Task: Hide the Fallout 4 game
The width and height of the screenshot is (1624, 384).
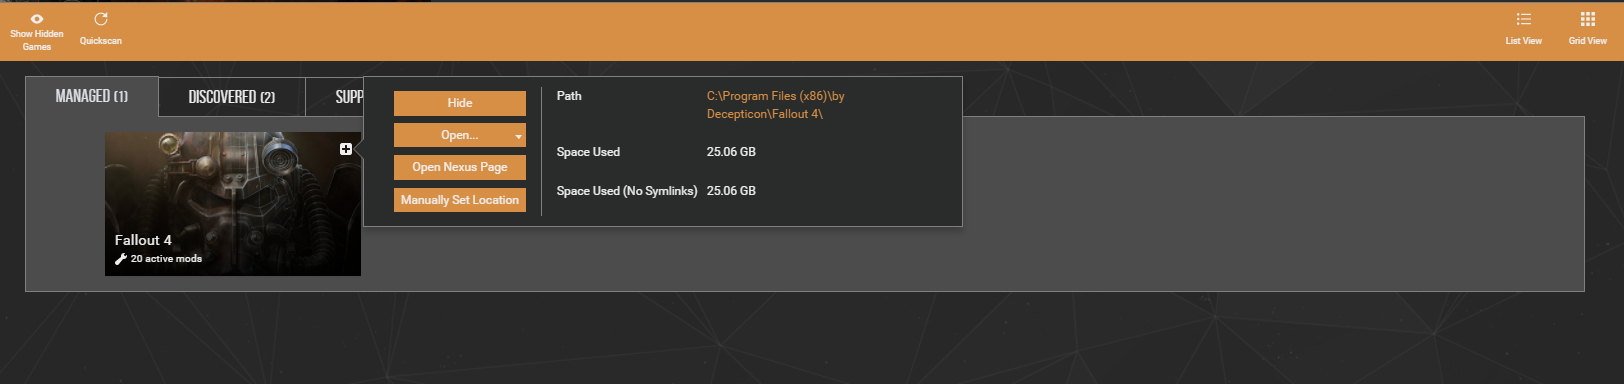Action: [460, 103]
